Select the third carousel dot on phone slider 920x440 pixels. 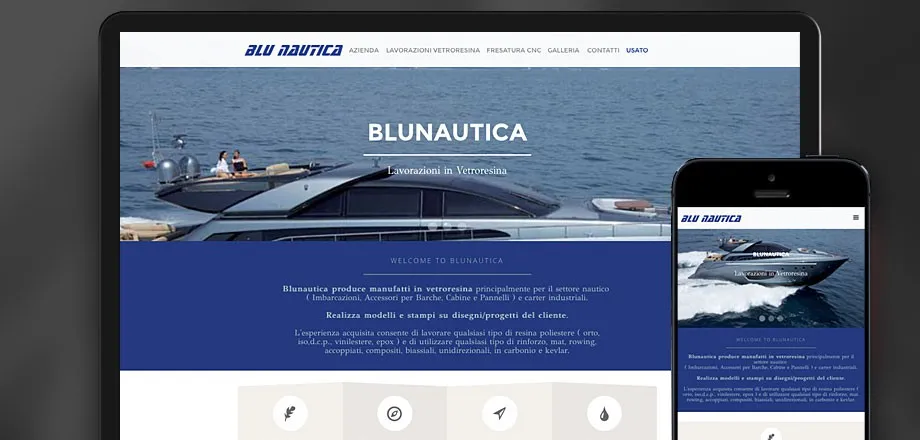click(781, 318)
